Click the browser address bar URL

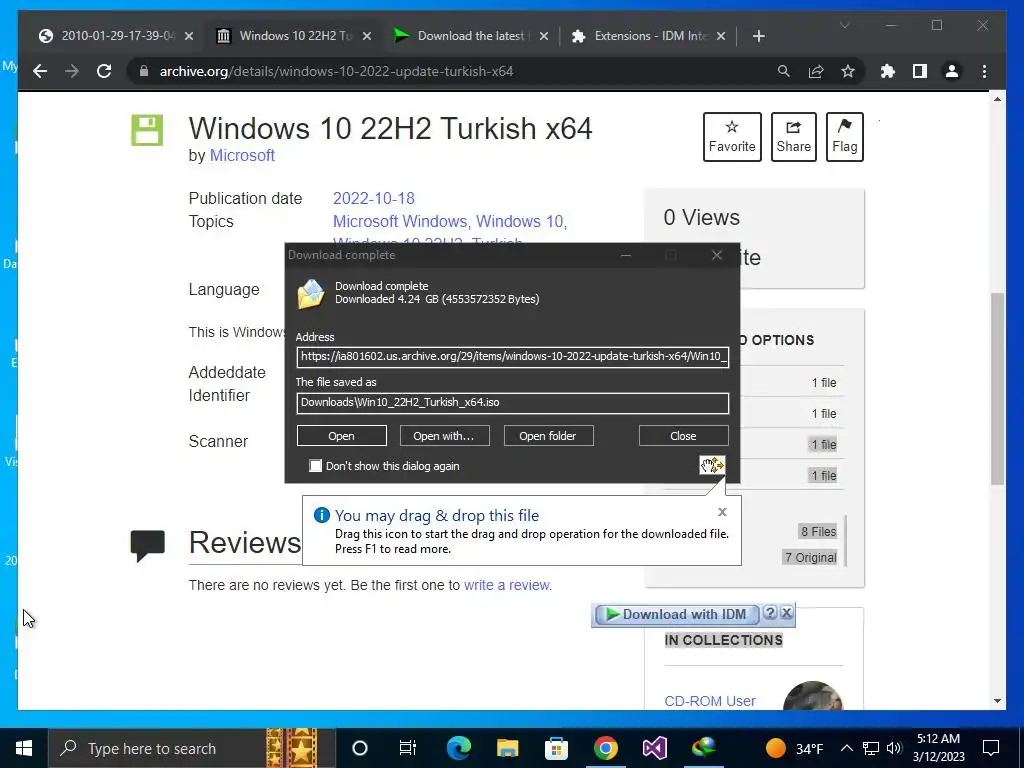click(336, 71)
